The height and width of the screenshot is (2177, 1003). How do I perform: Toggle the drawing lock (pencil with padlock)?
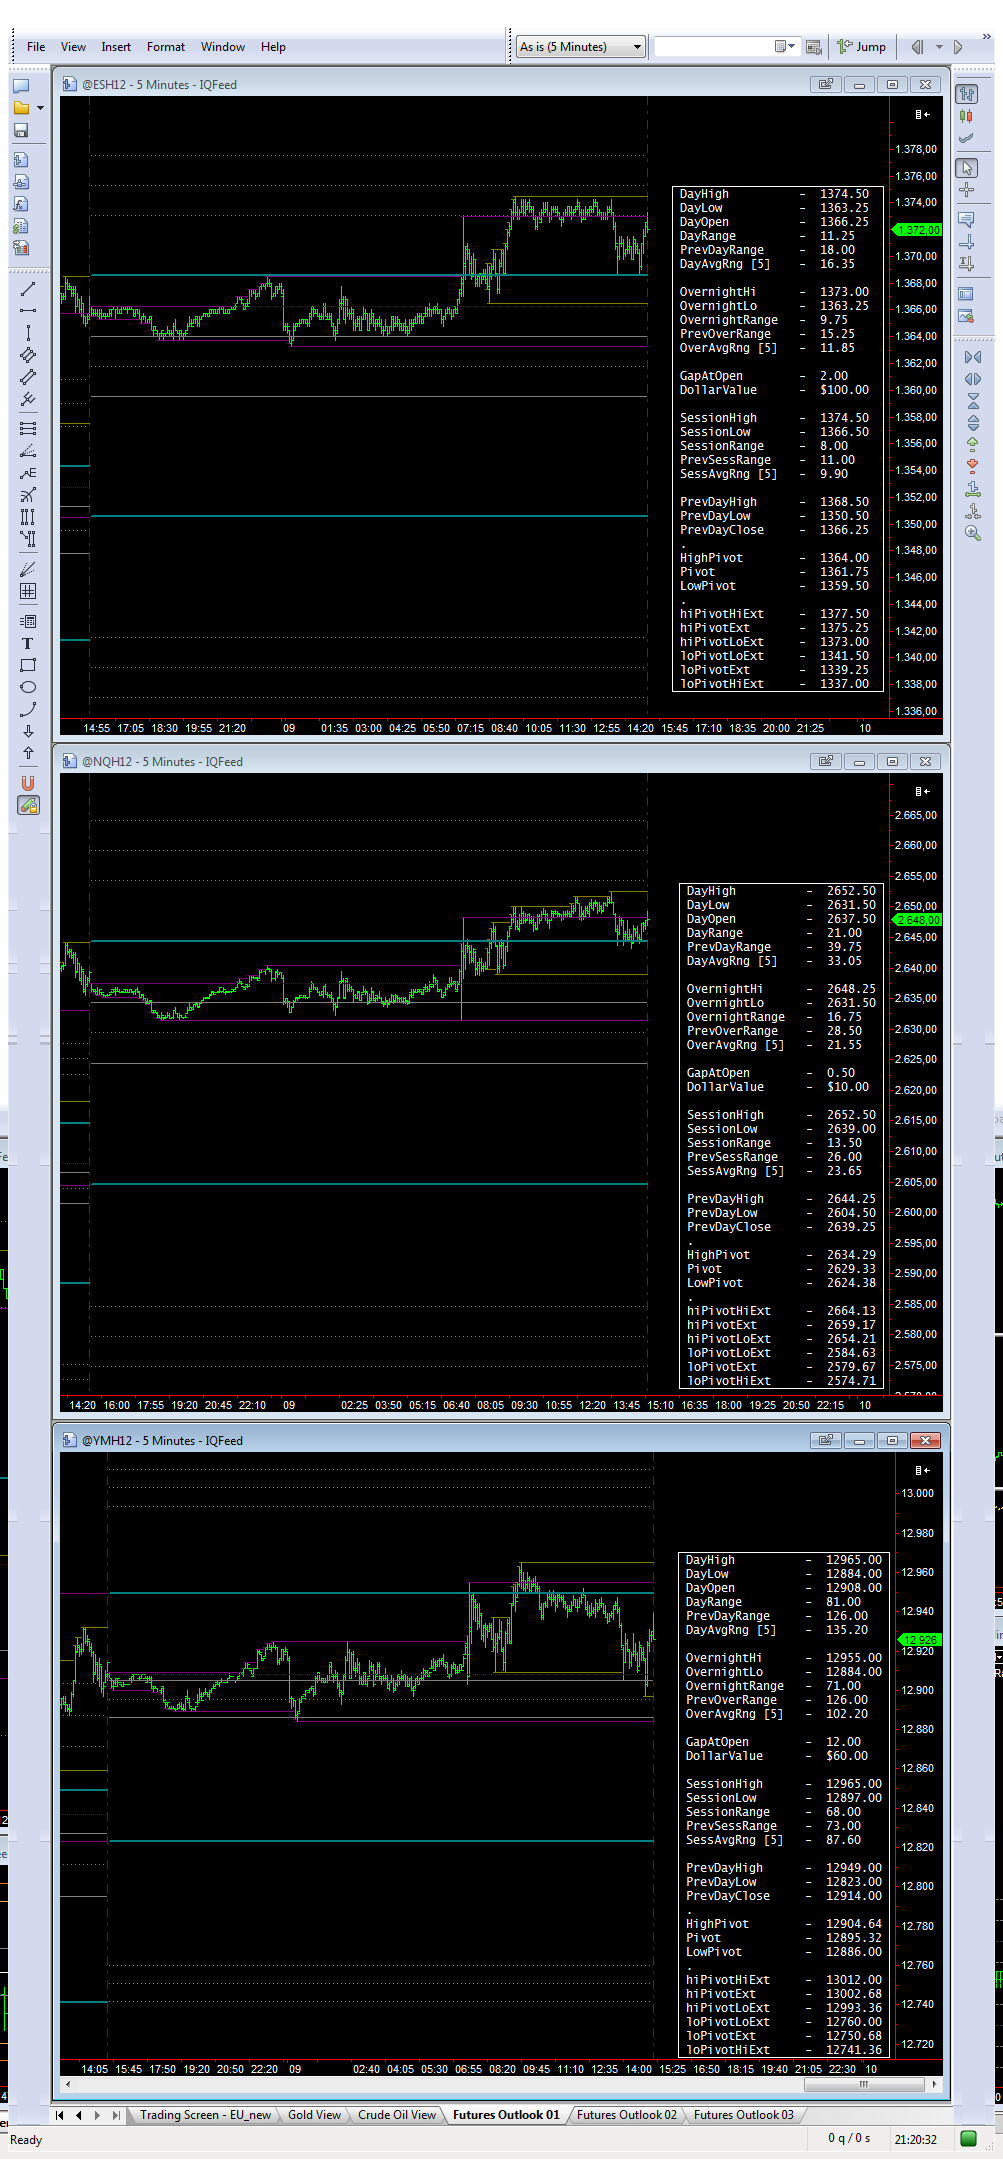28,805
